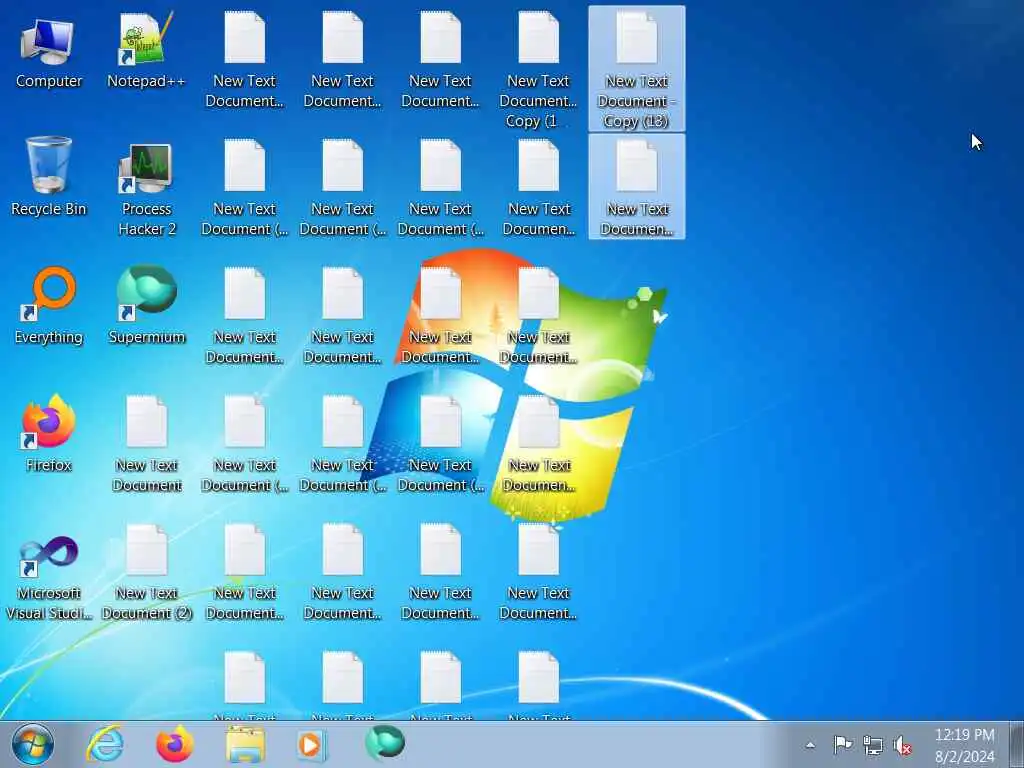Click the network status tray icon

pos(872,745)
